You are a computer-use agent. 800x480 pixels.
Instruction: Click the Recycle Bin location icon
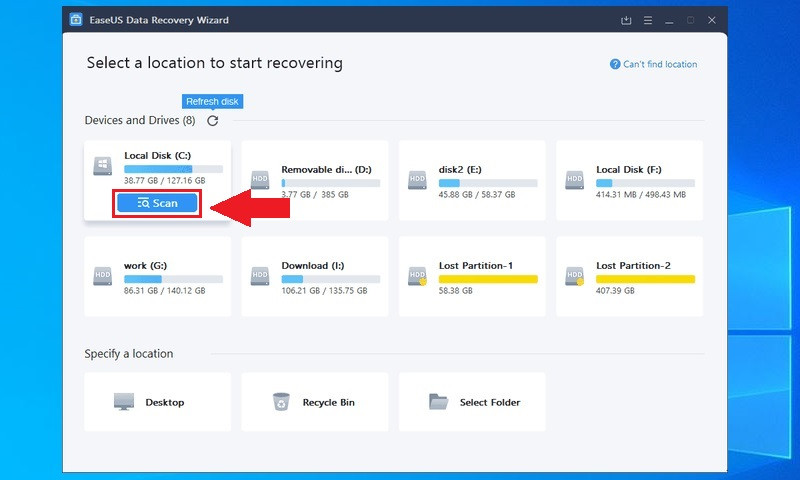click(x=281, y=402)
